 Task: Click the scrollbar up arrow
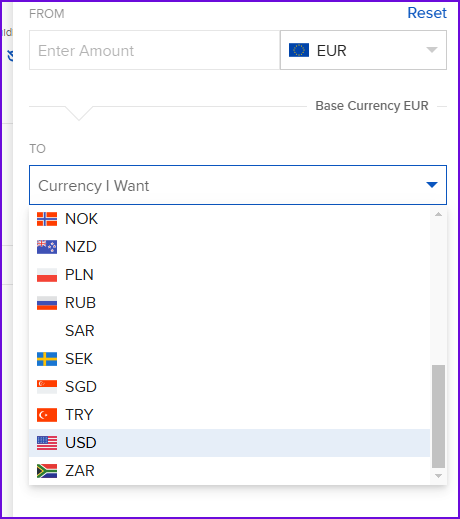tap(438, 214)
